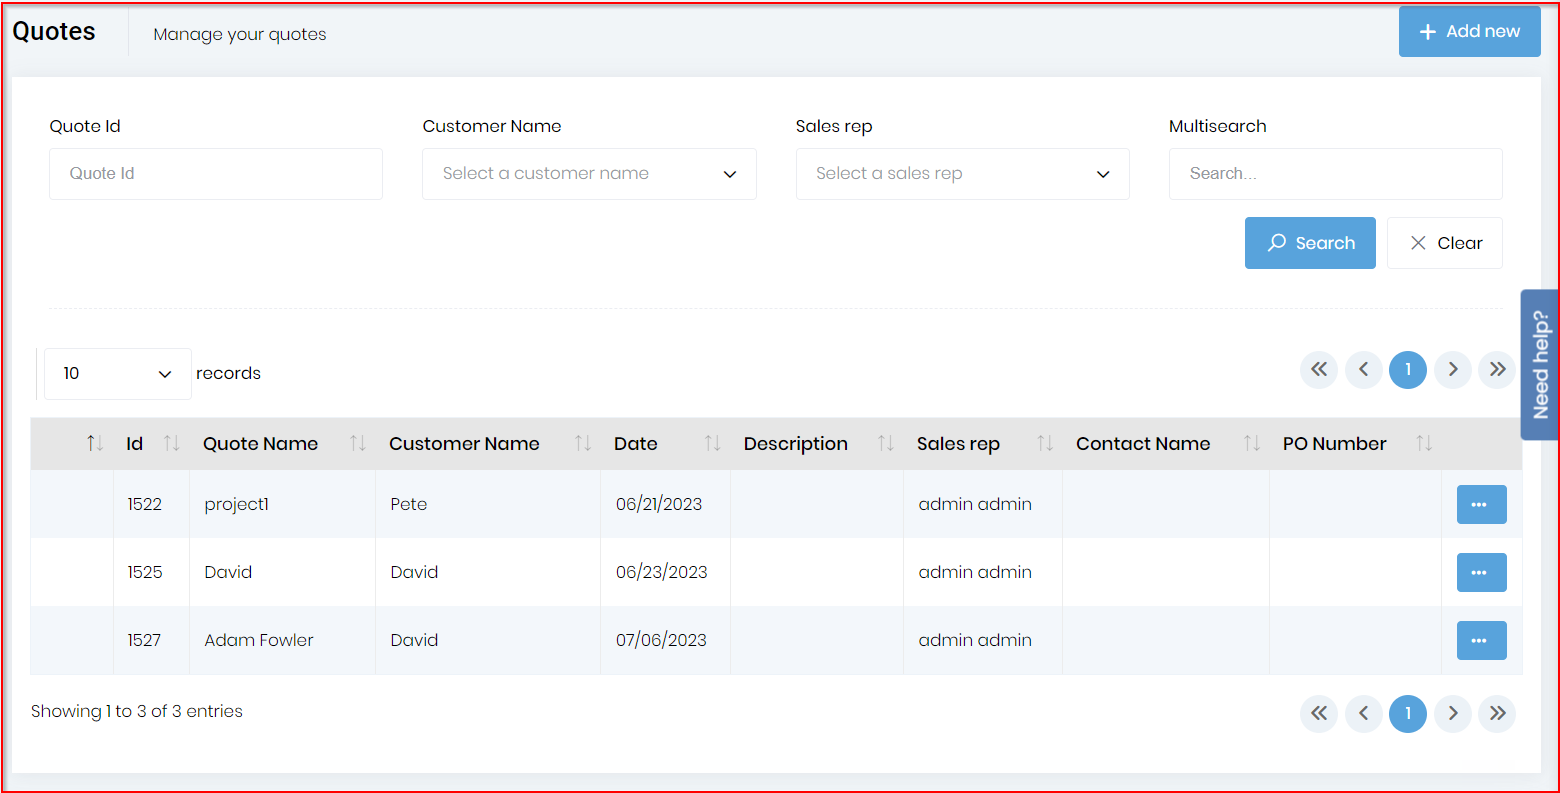Go to first page in top pagination
The width and height of the screenshot is (1560, 793).
1319,370
